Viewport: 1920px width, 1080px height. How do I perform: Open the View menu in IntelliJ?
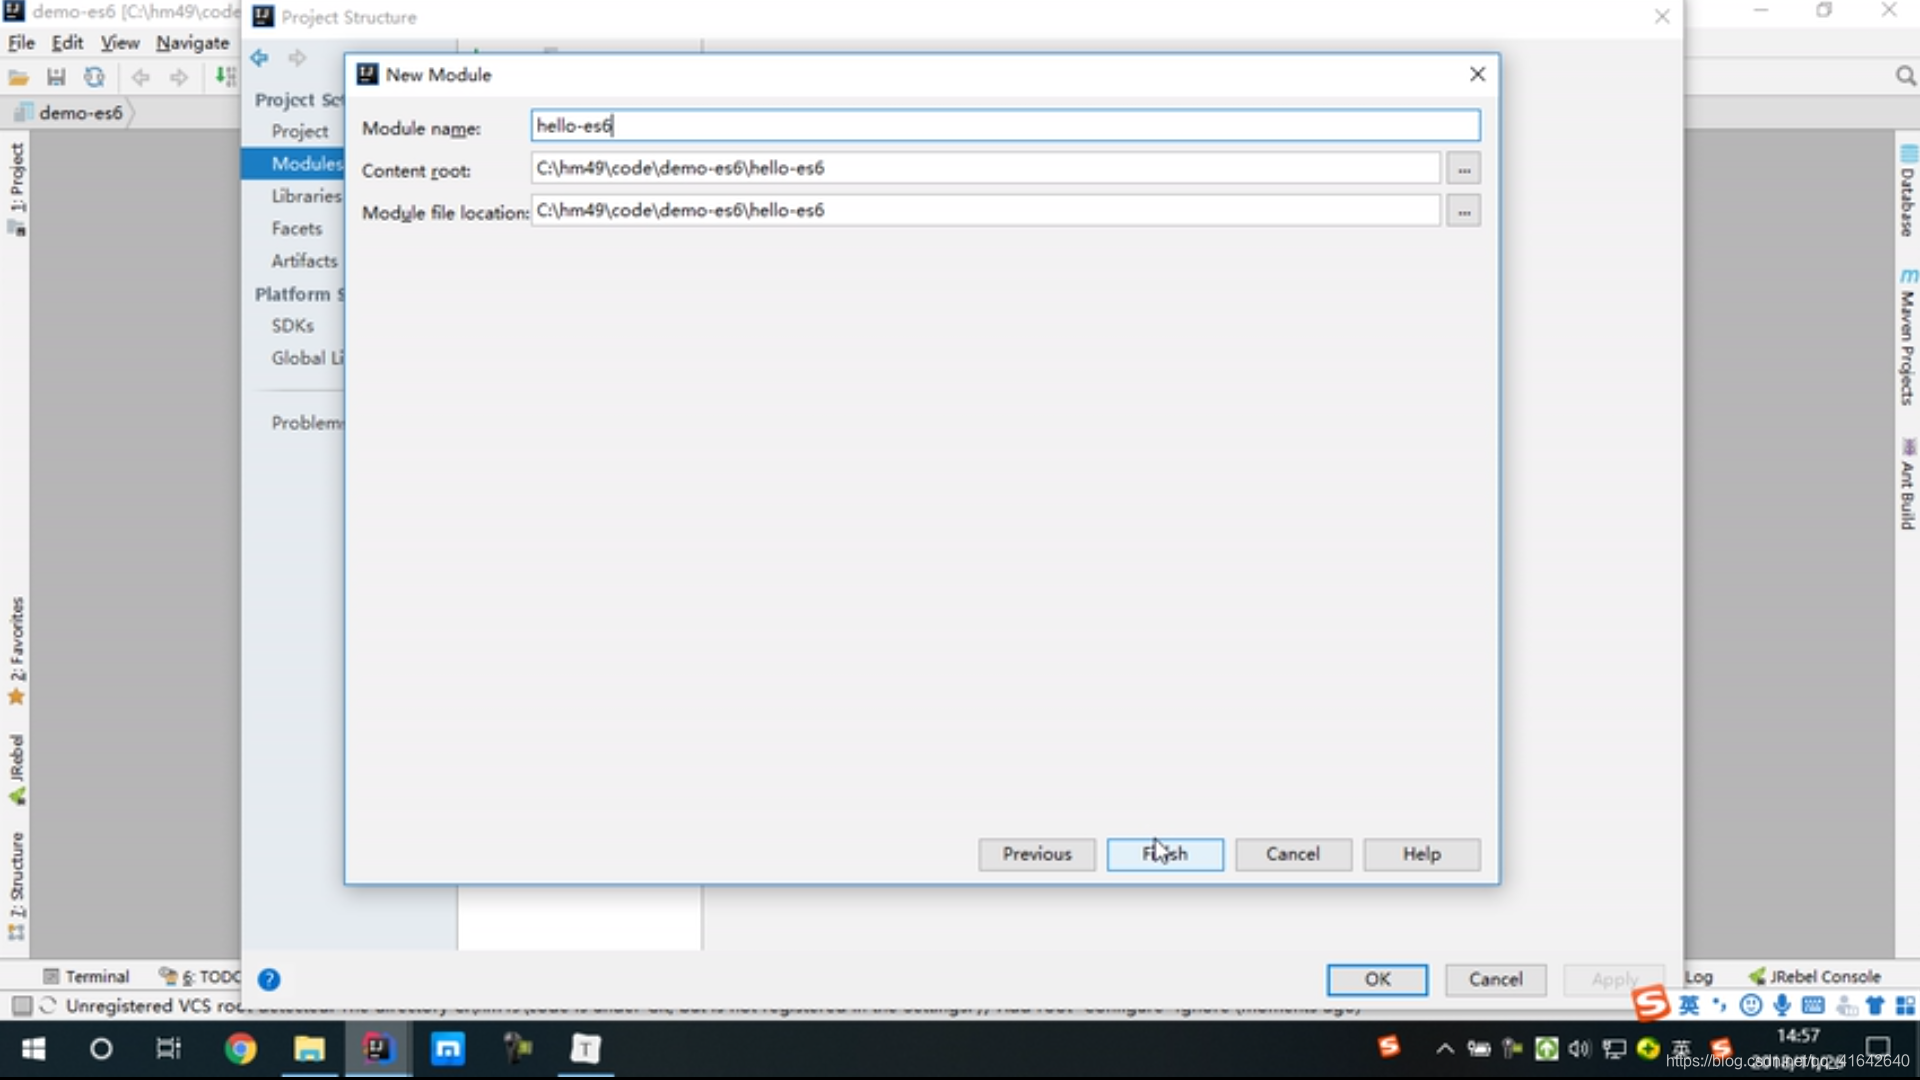[x=119, y=43]
